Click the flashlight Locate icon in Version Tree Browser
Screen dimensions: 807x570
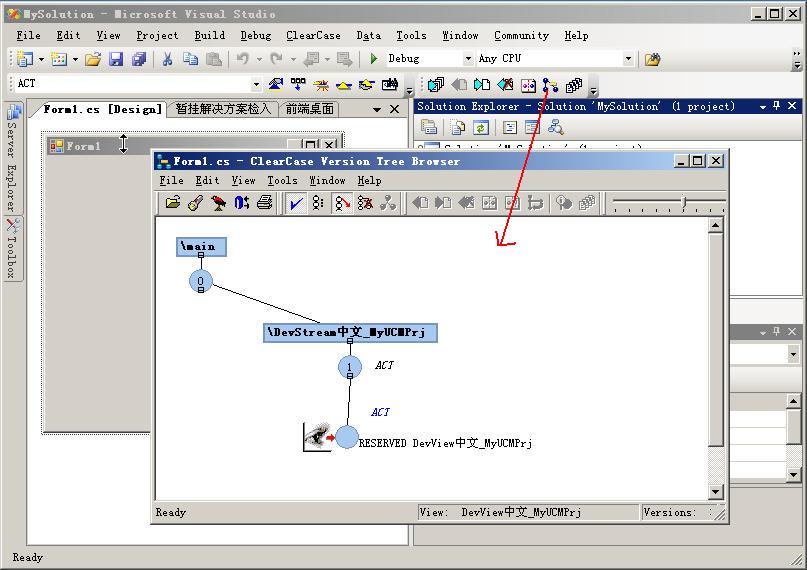click(x=196, y=203)
